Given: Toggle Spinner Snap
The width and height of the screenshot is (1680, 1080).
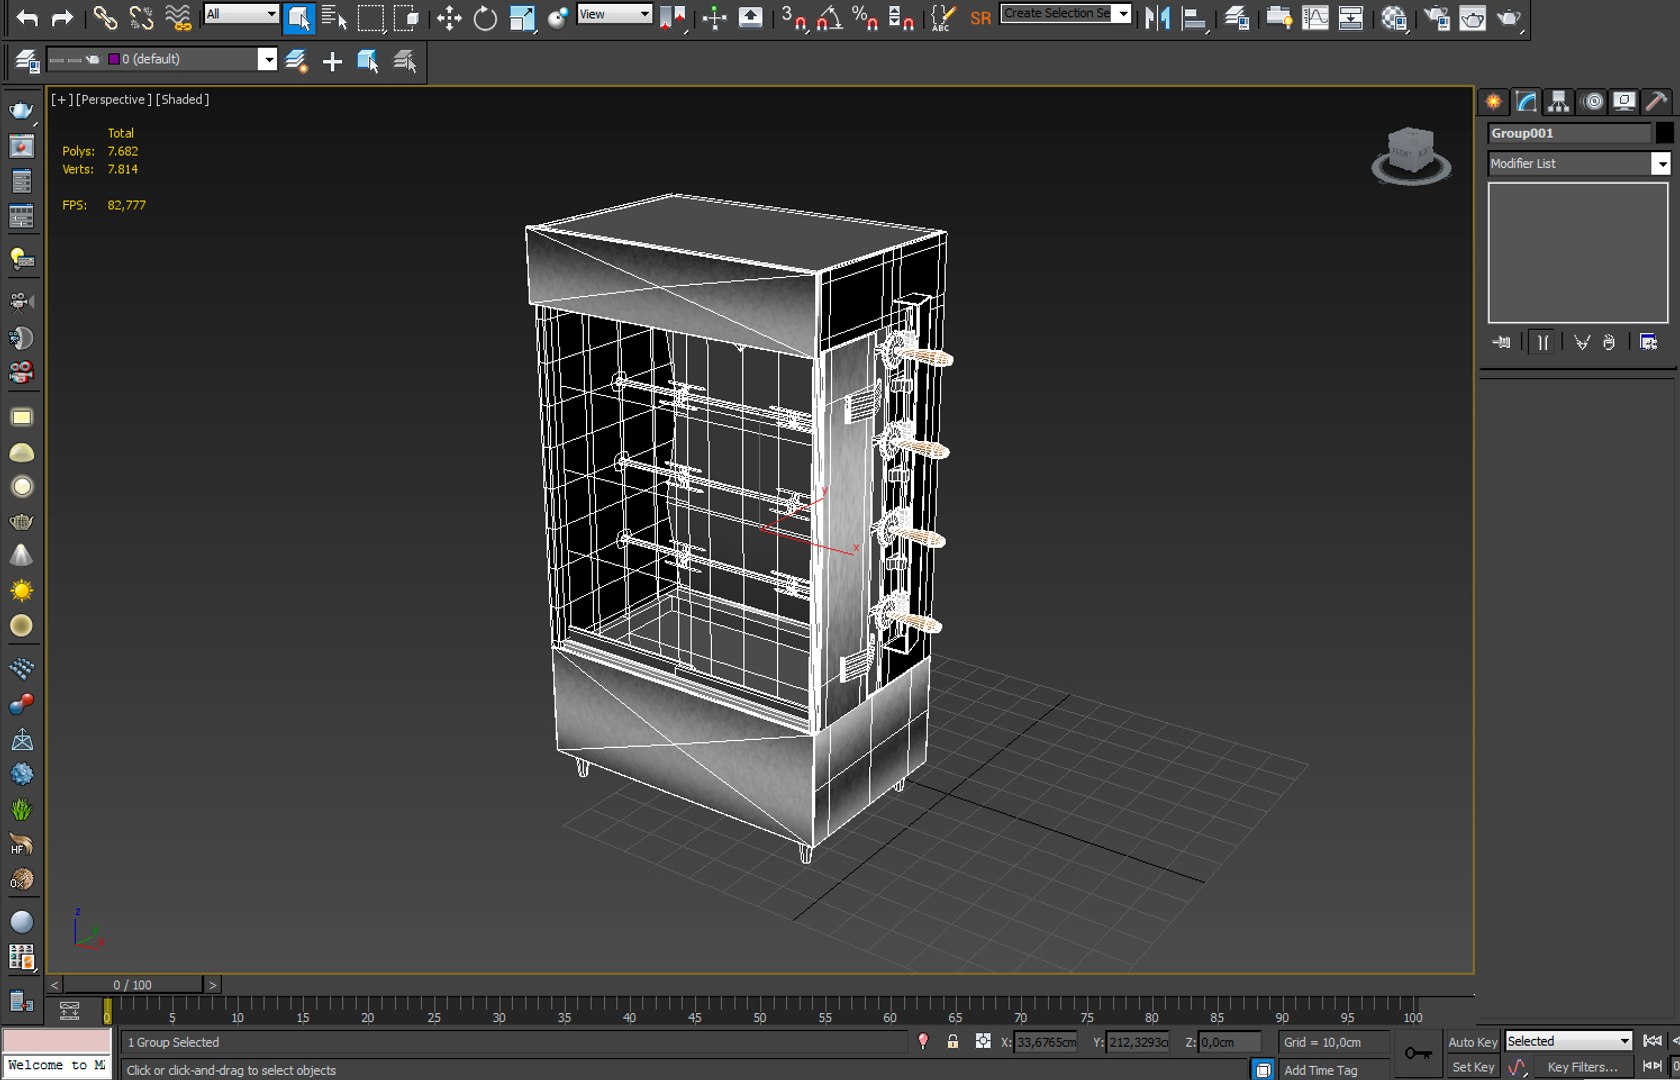Looking at the screenshot, I should [901, 17].
